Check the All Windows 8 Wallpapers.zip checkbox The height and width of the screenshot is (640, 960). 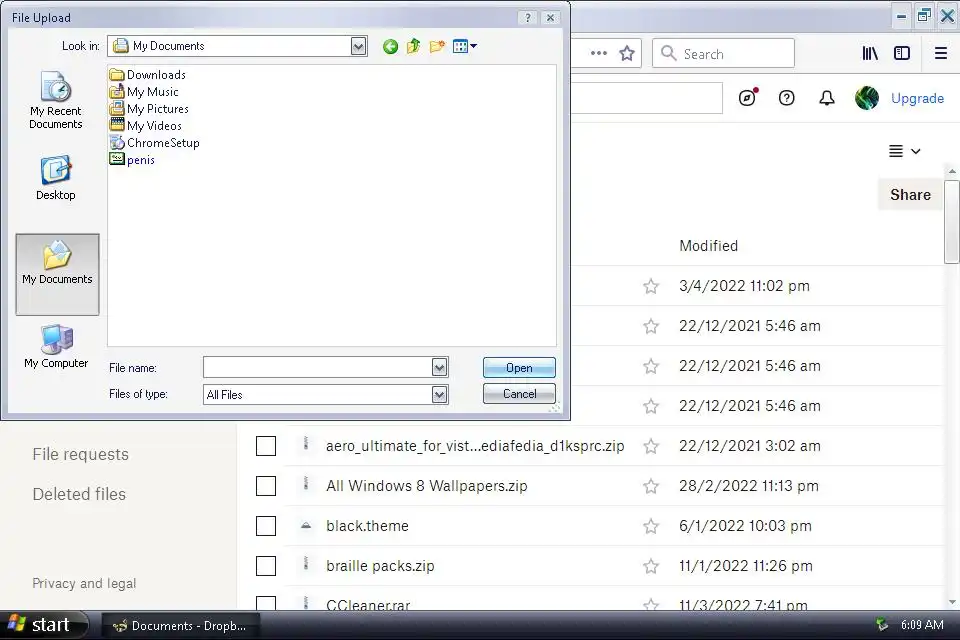266,486
